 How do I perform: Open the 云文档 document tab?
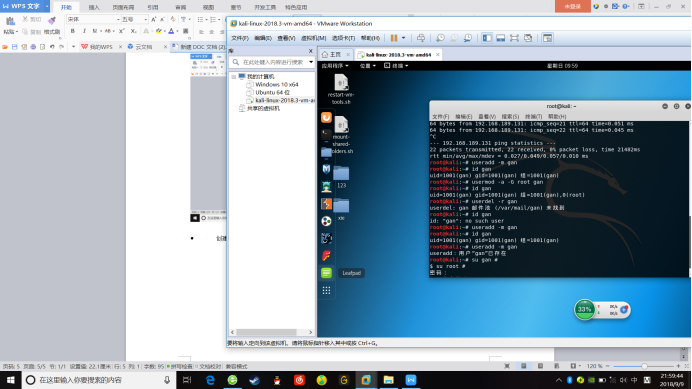pyautogui.click(x=143, y=47)
